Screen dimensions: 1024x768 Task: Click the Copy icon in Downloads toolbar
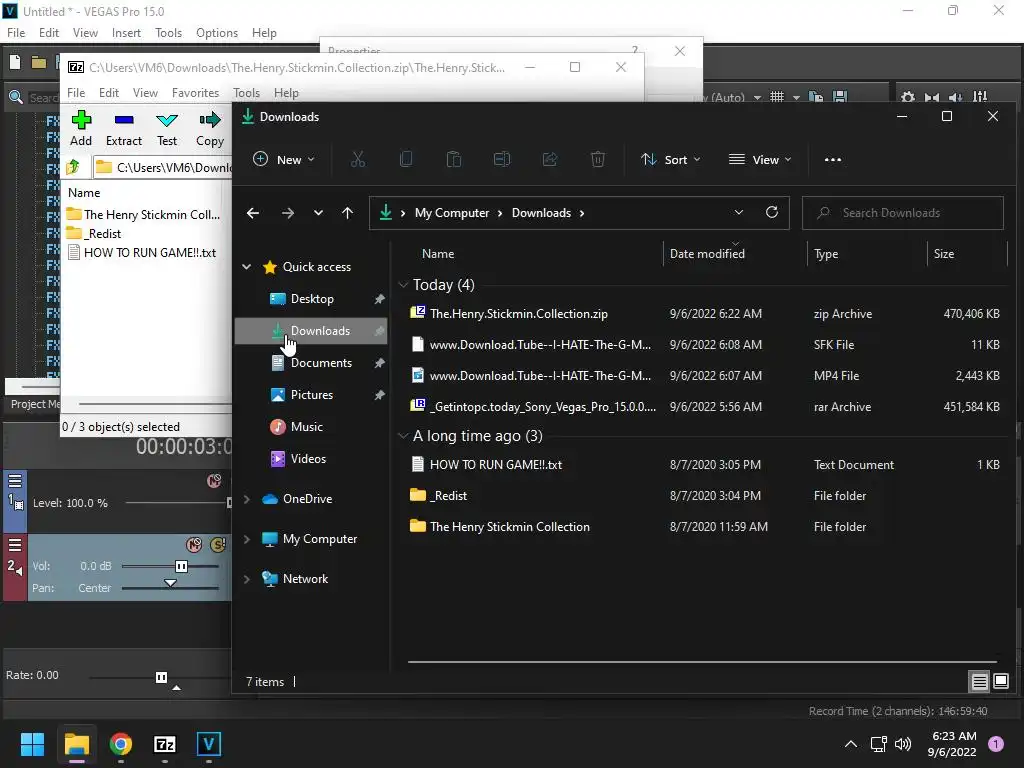tap(406, 159)
